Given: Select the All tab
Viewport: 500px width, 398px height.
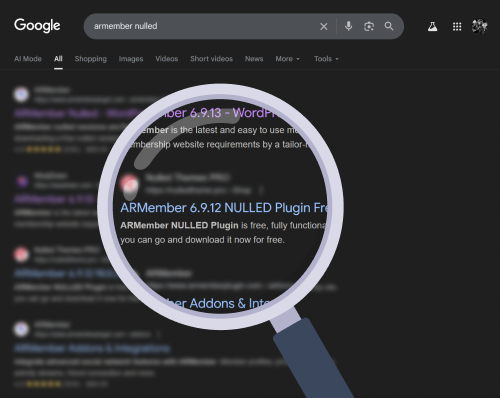Looking at the screenshot, I should pos(58,59).
